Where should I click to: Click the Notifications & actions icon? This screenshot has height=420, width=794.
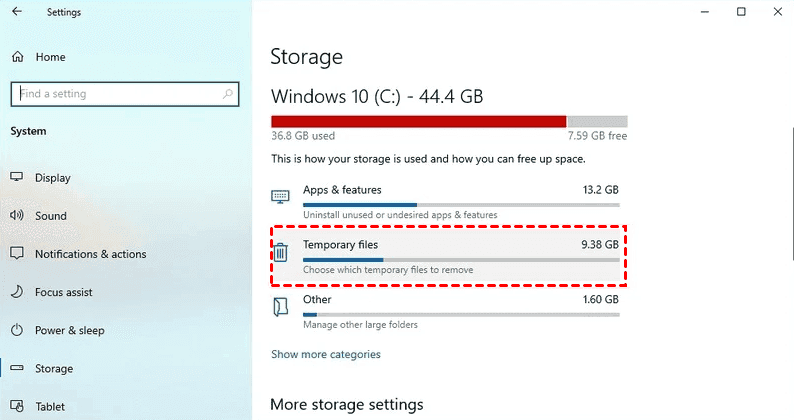[x=17, y=254]
